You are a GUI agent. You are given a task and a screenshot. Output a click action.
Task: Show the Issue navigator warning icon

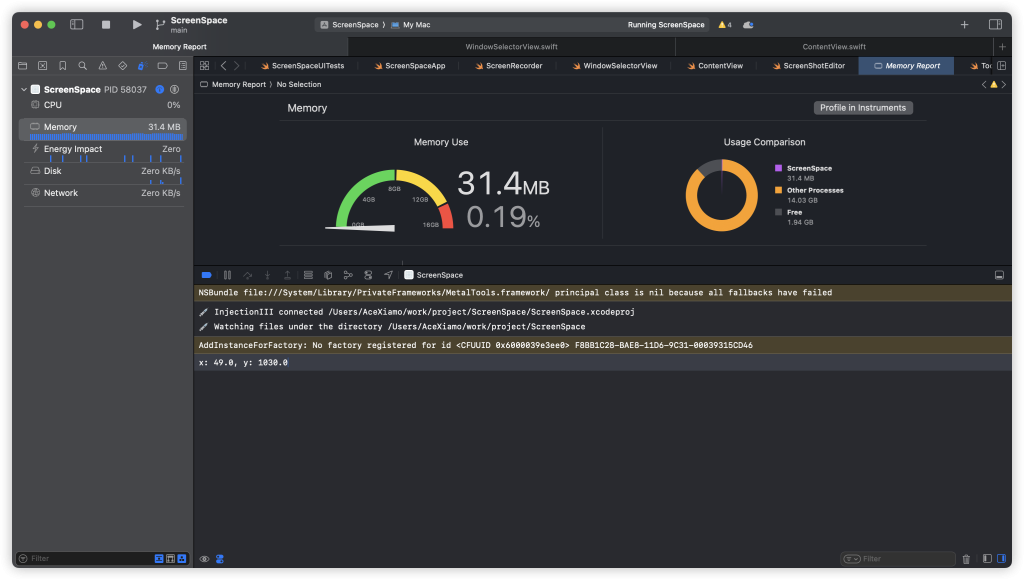click(x=102, y=66)
